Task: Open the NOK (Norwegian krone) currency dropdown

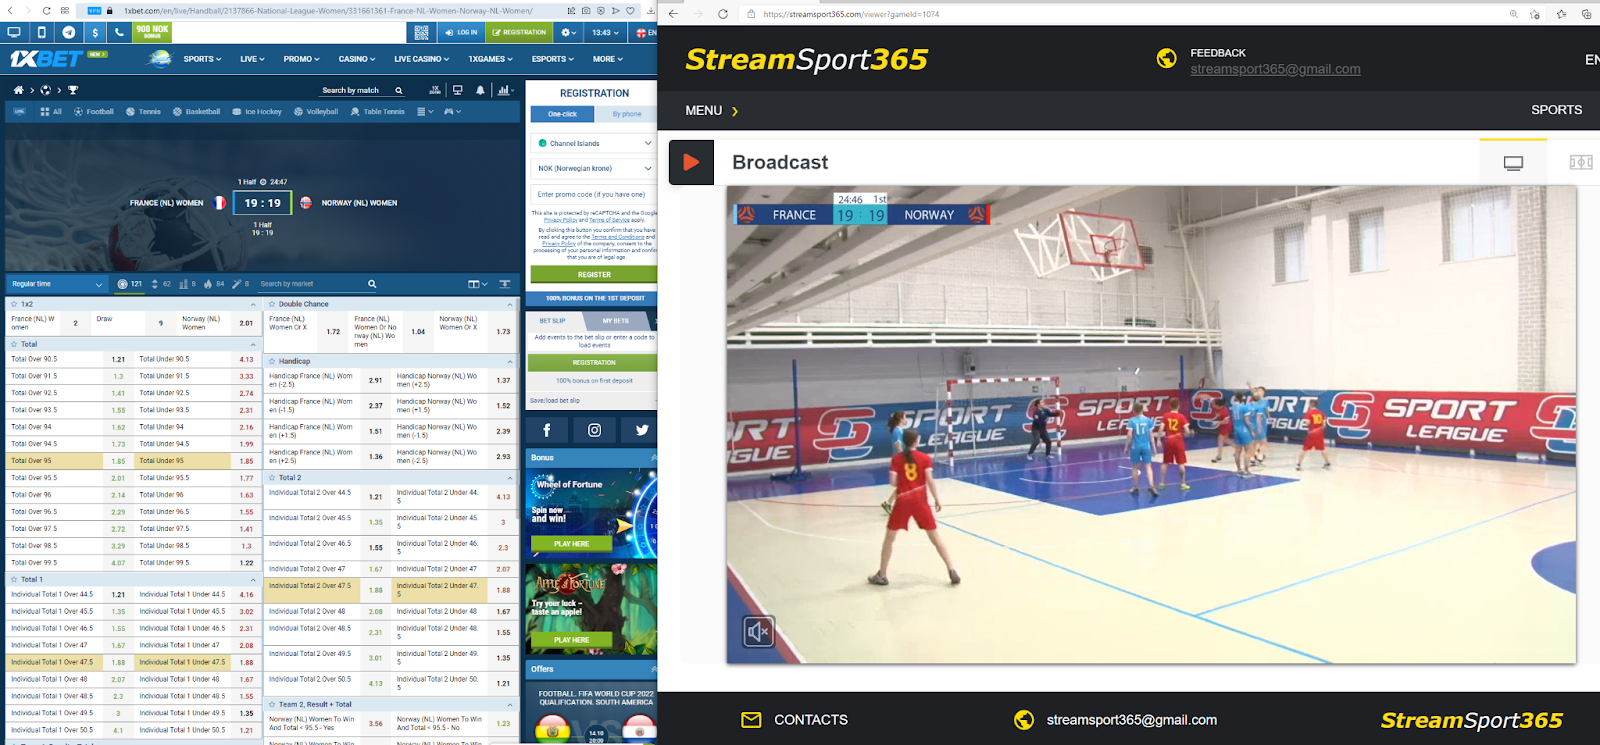Action: pos(594,168)
